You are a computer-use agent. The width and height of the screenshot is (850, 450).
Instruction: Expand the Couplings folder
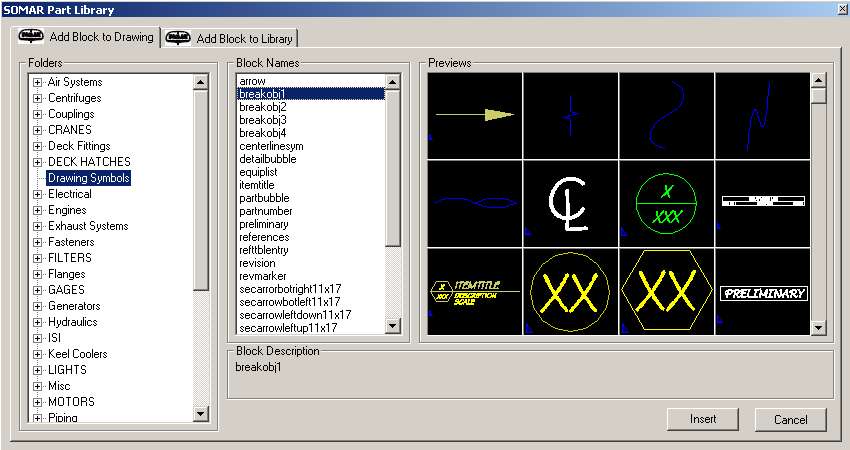click(37, 114)
